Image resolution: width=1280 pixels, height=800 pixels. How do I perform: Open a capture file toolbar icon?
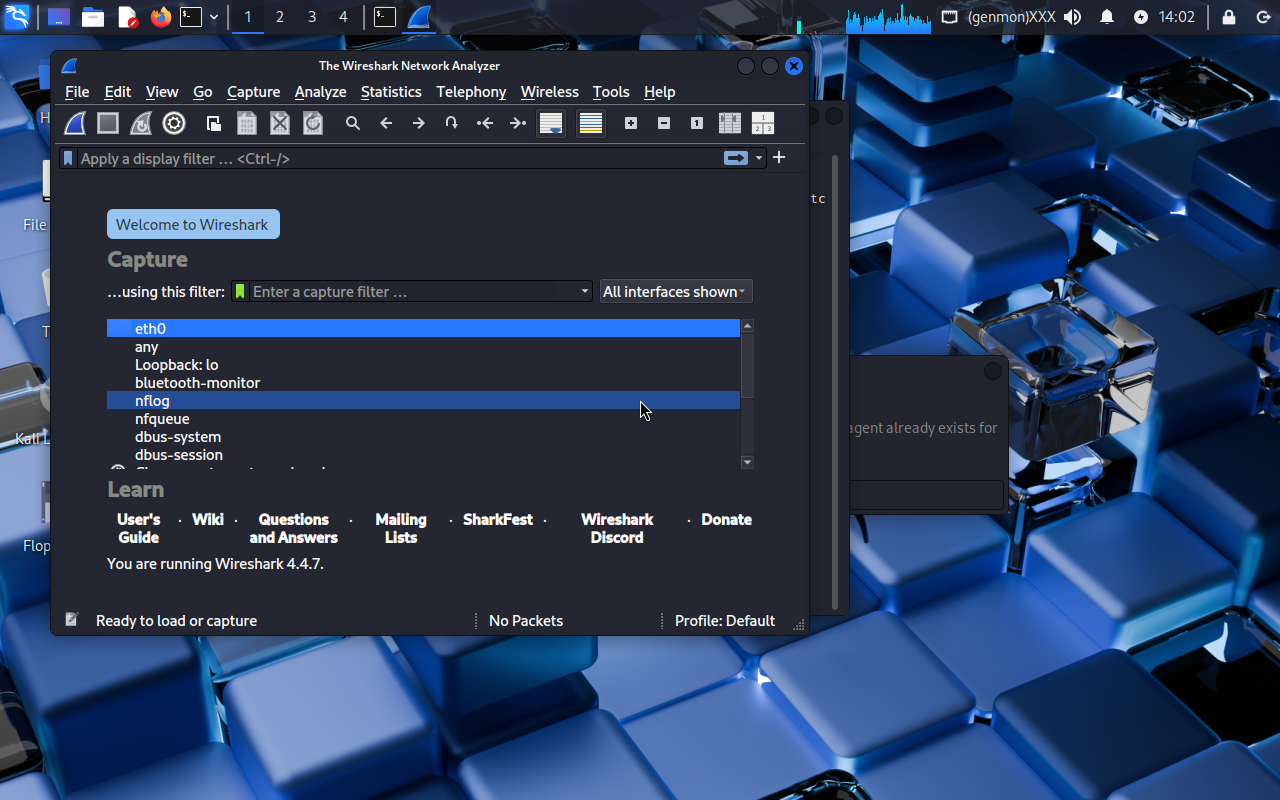(x=214, y=123)
